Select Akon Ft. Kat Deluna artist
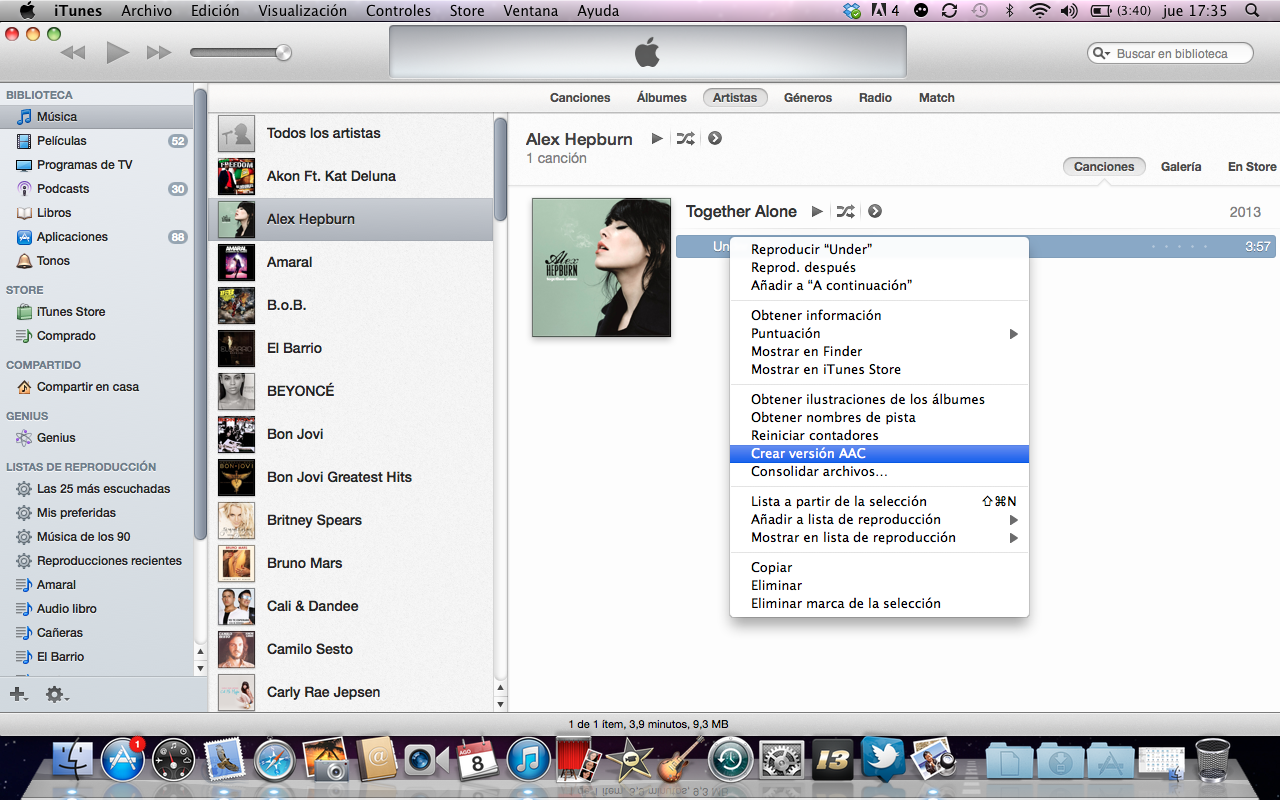This screenshot has width=1280, height=800. 351,176
